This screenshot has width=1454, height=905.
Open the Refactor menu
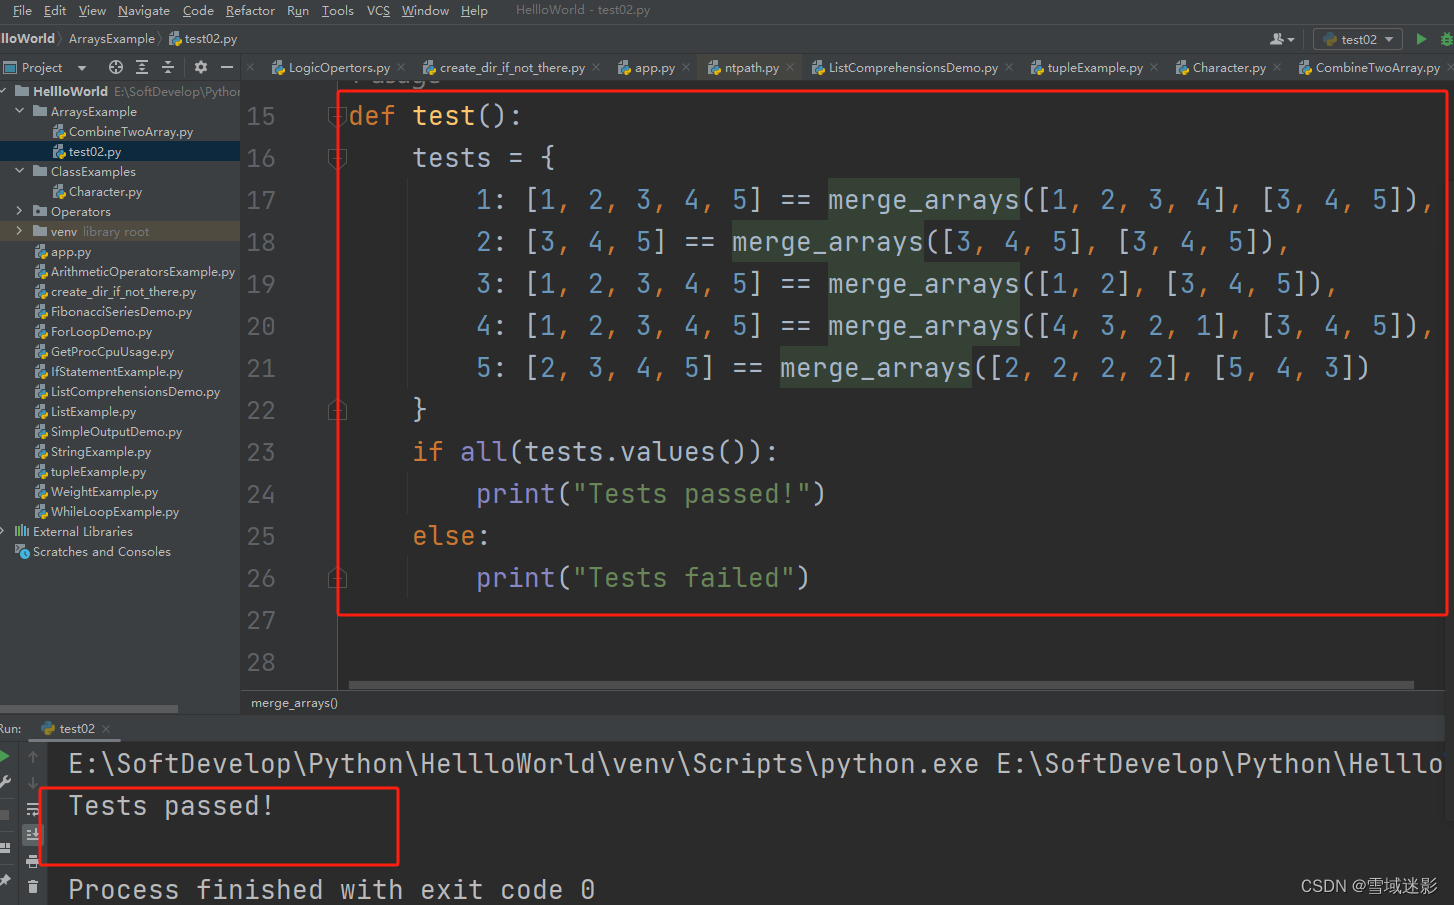[x=250, y=11]
